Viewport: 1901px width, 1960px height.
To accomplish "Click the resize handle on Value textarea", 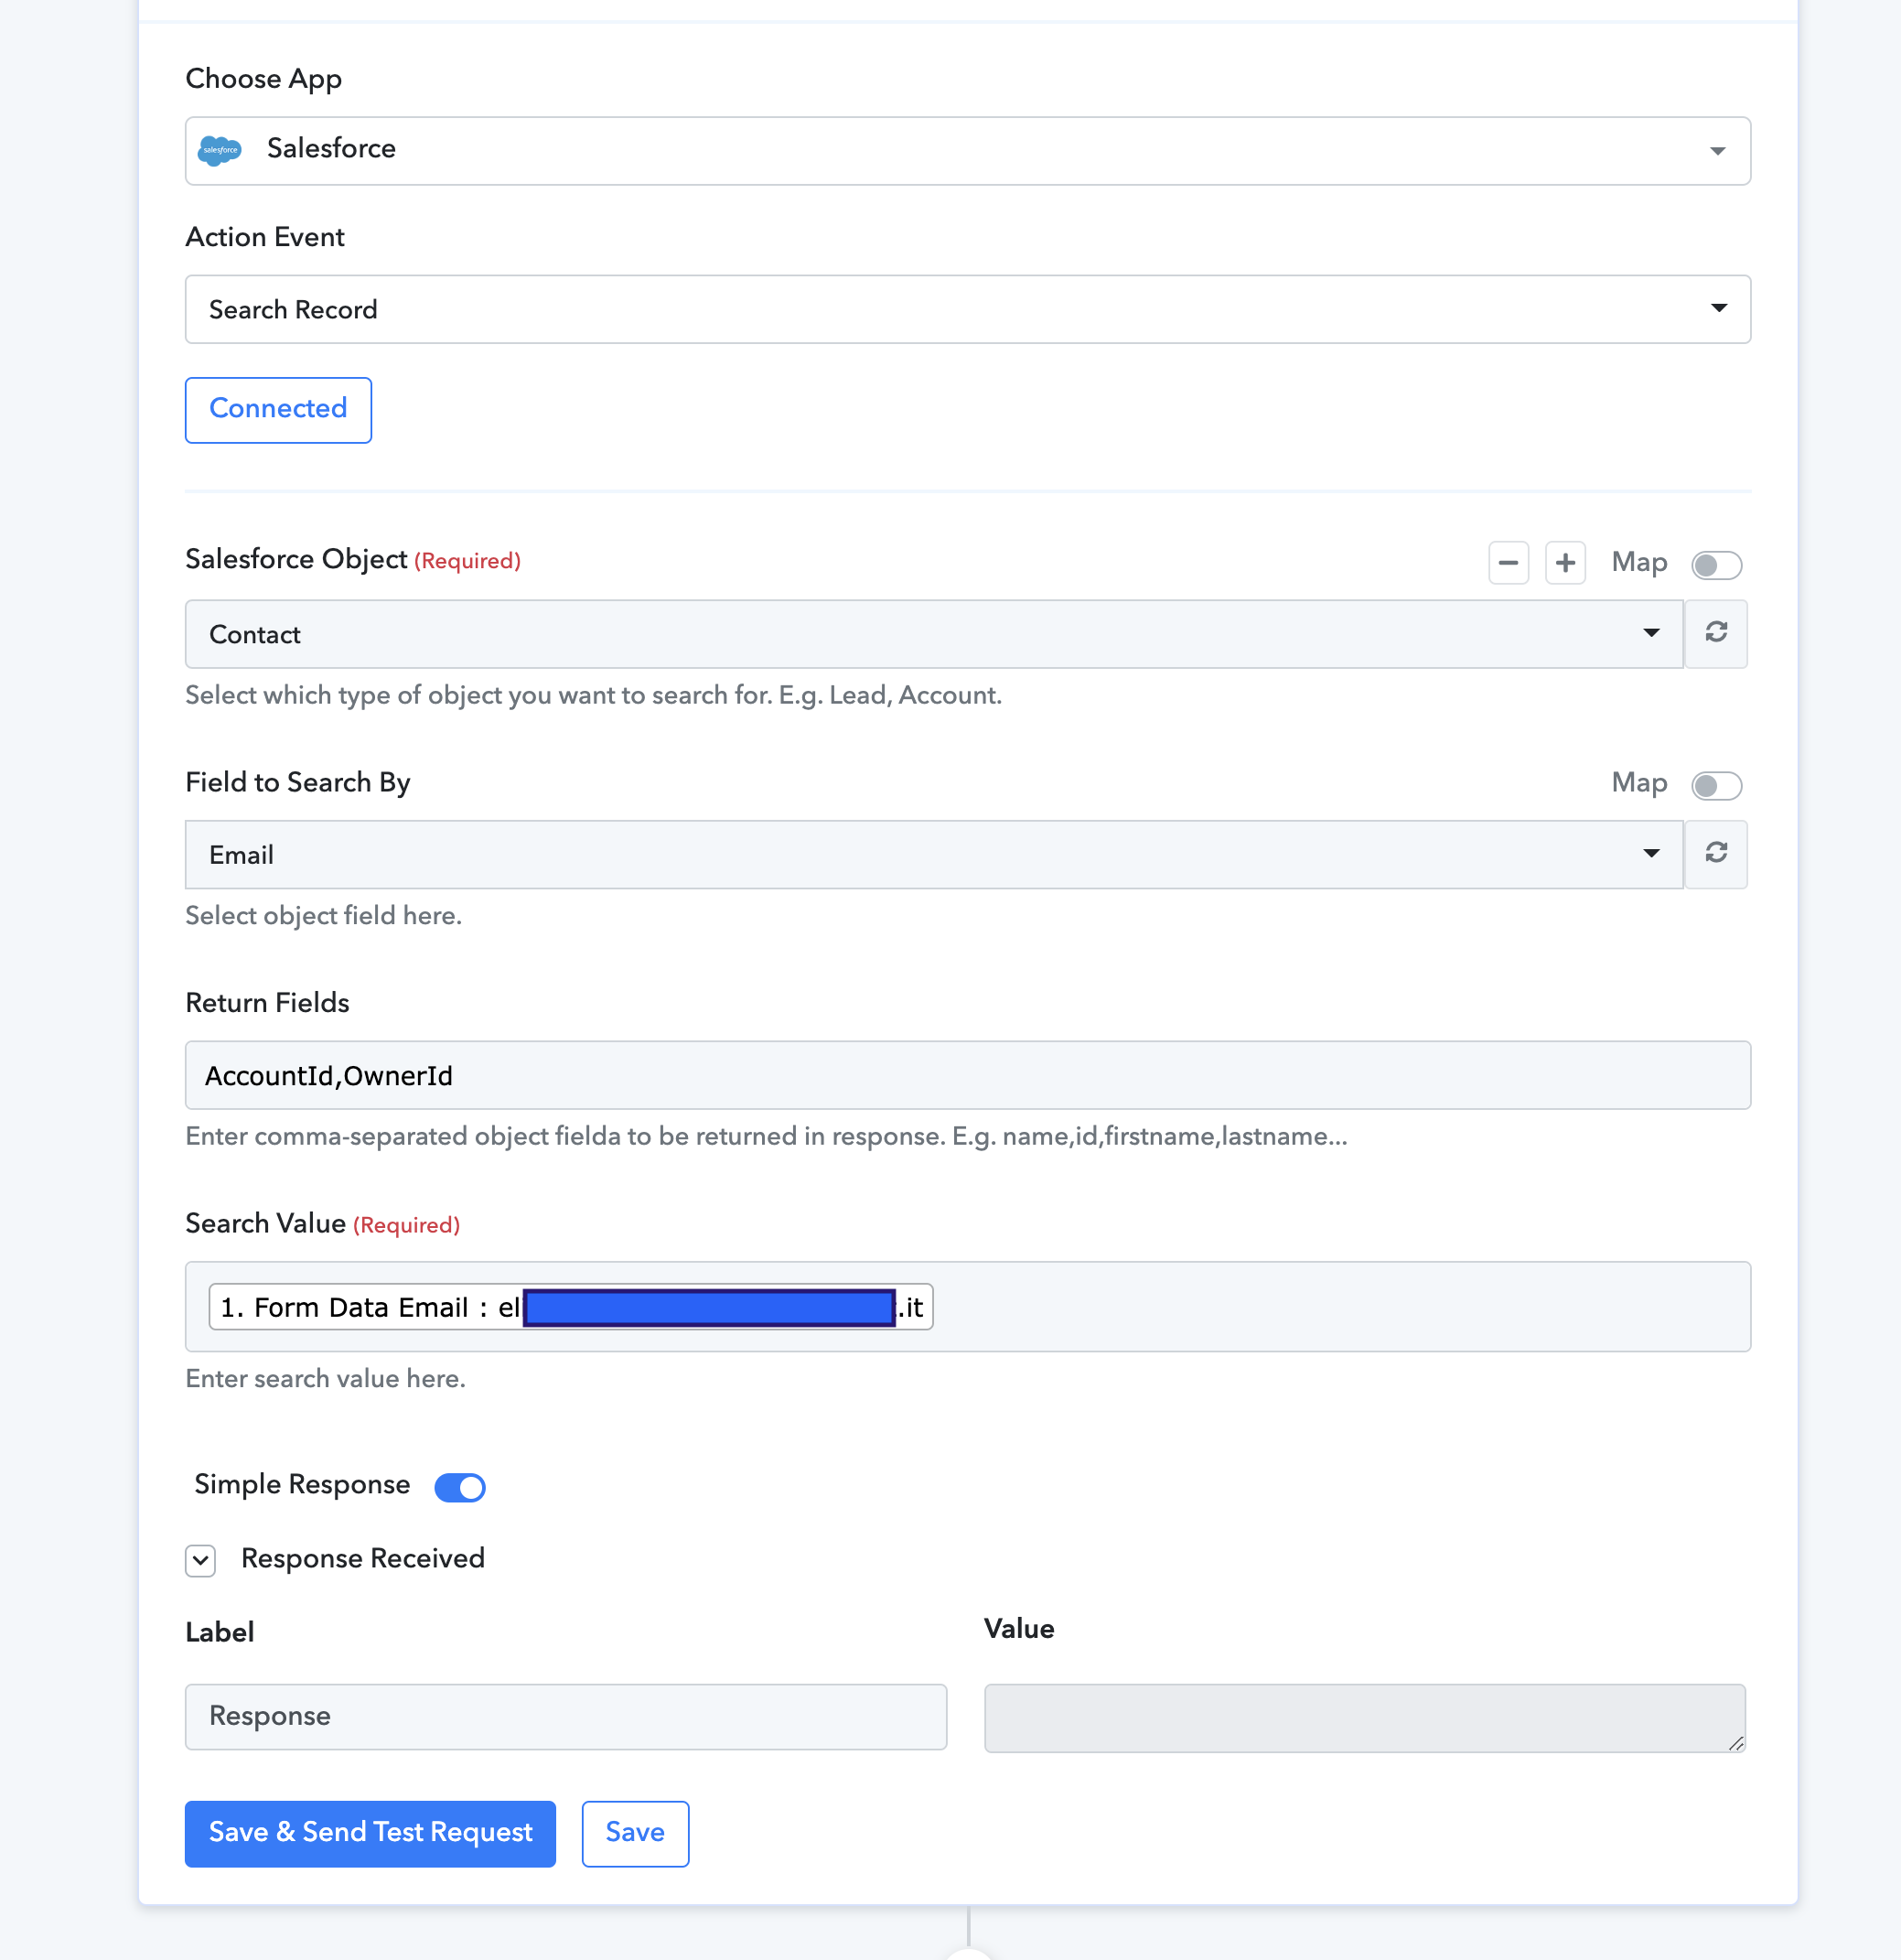I will [1736, 1743].
